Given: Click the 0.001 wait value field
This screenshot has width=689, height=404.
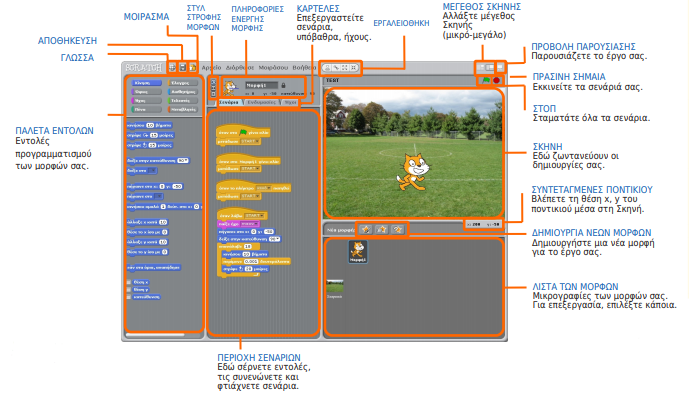Looking at the screenshot, I should pos(251,262).
